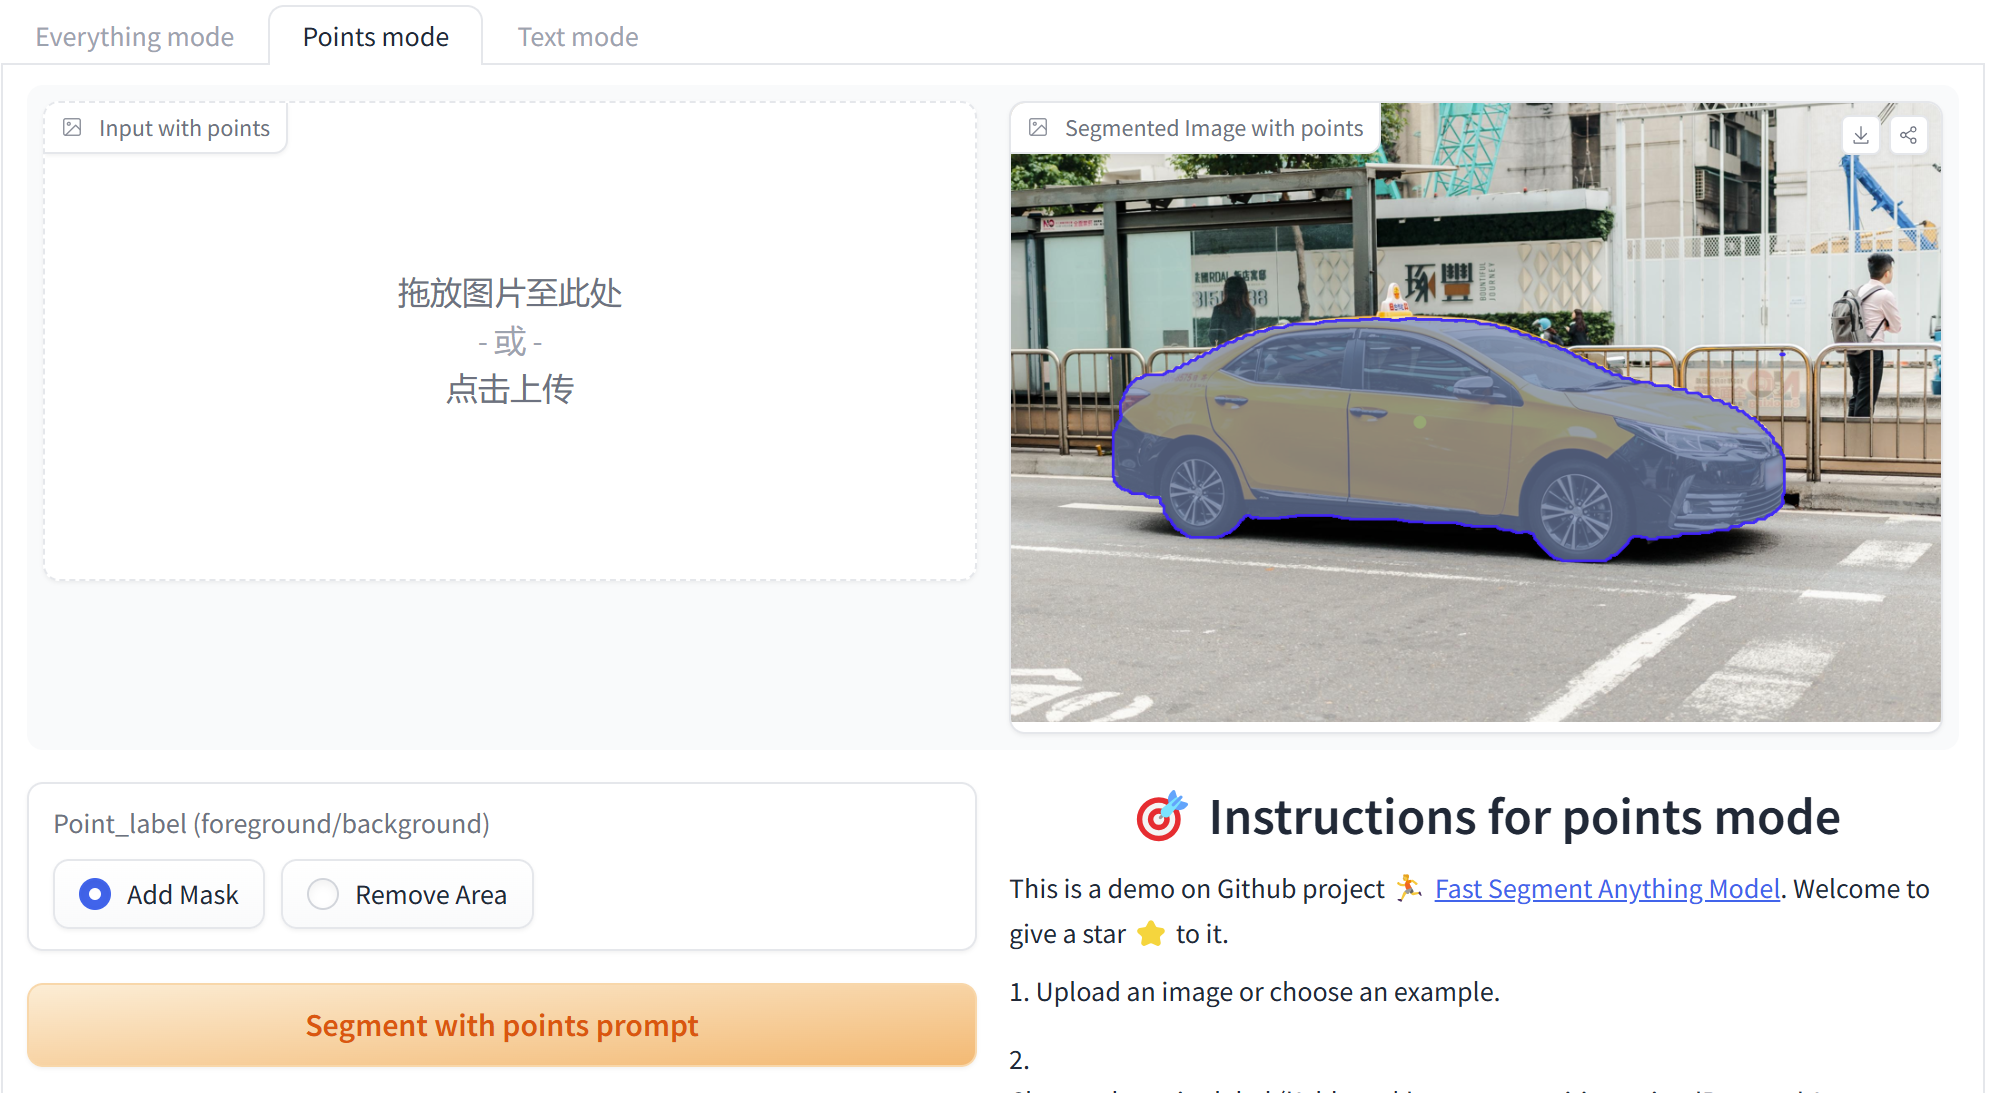The height and width of the screenshot is (1093, 1992).
Task: Click the image icon beside Input with points
Action: coord(72,128)
